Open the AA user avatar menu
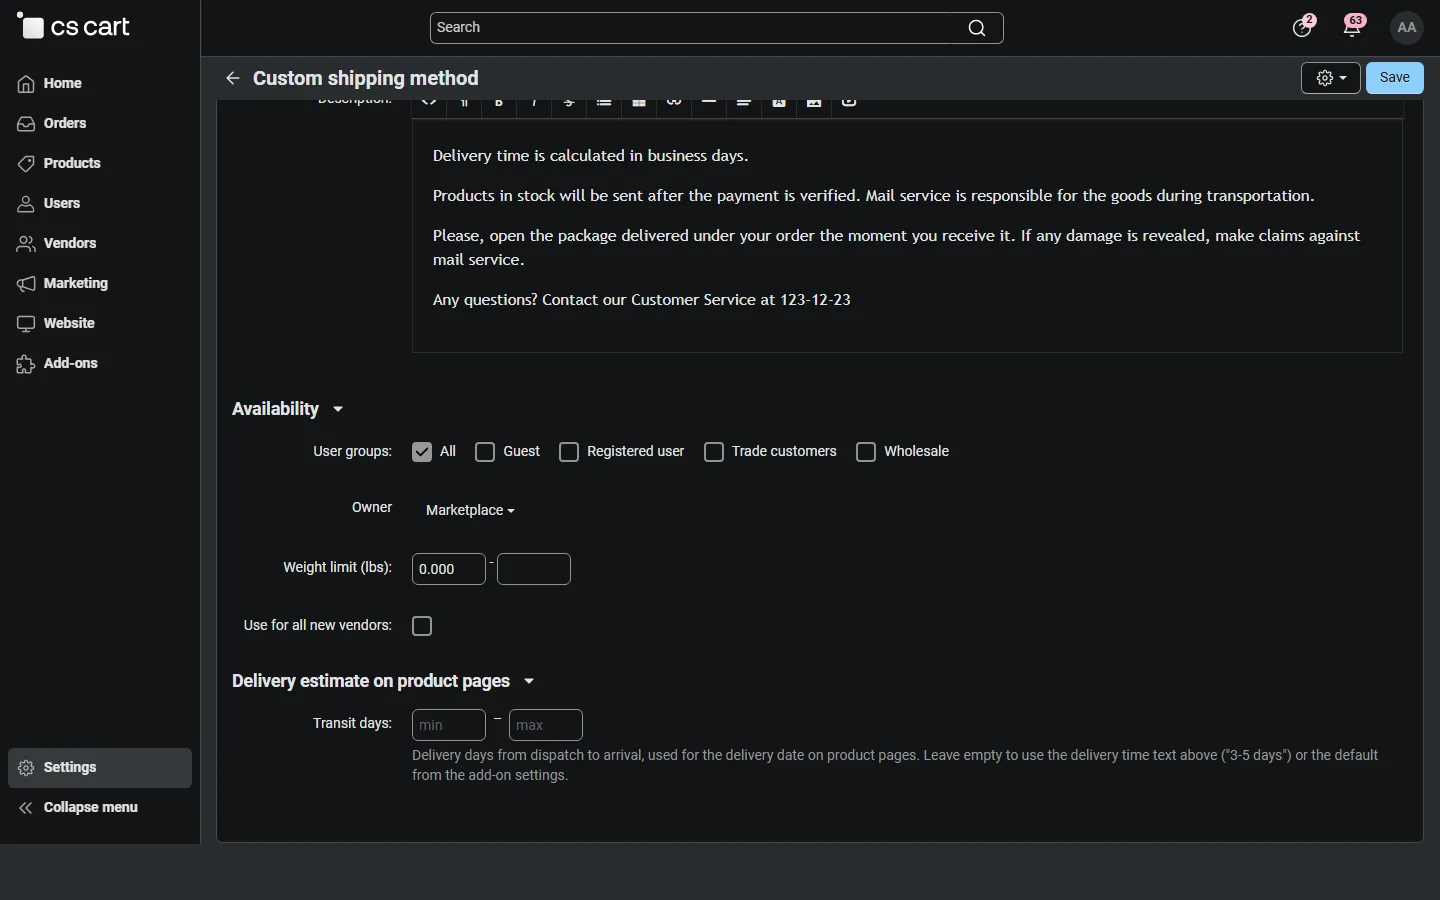1440x900 pixels. (x=1408, y=28)
